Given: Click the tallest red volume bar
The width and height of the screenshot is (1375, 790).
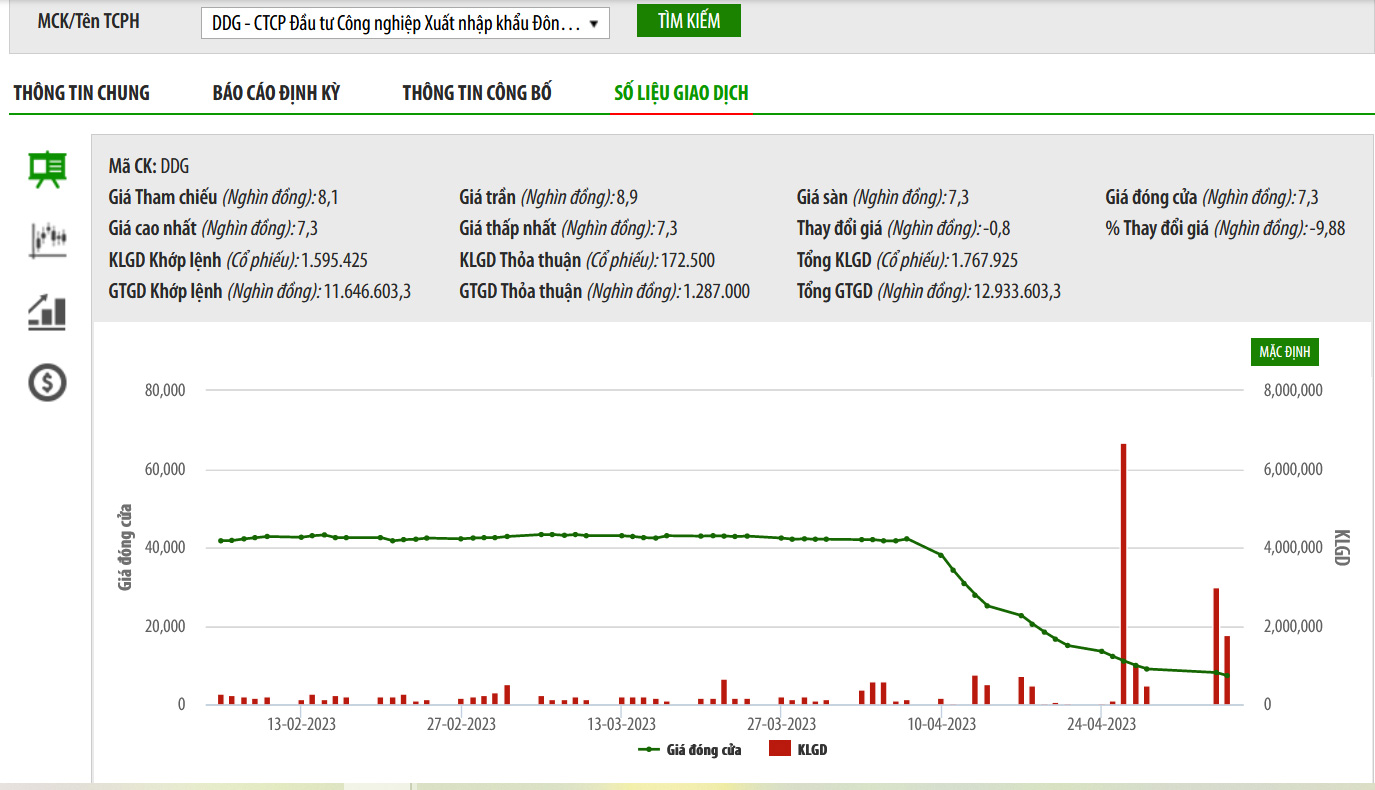Looking at the screenshot, I should coord(1123,574).
